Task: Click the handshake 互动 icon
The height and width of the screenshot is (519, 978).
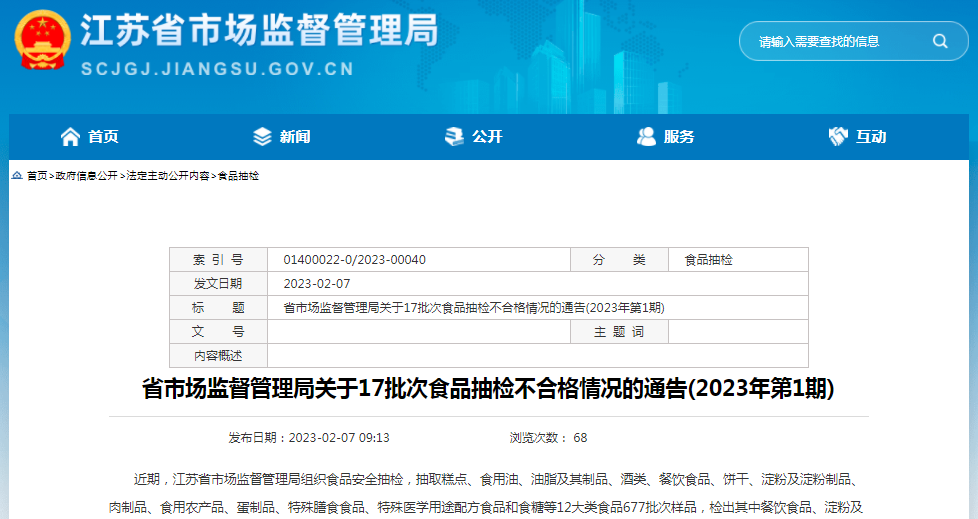Action: point(838,136)
